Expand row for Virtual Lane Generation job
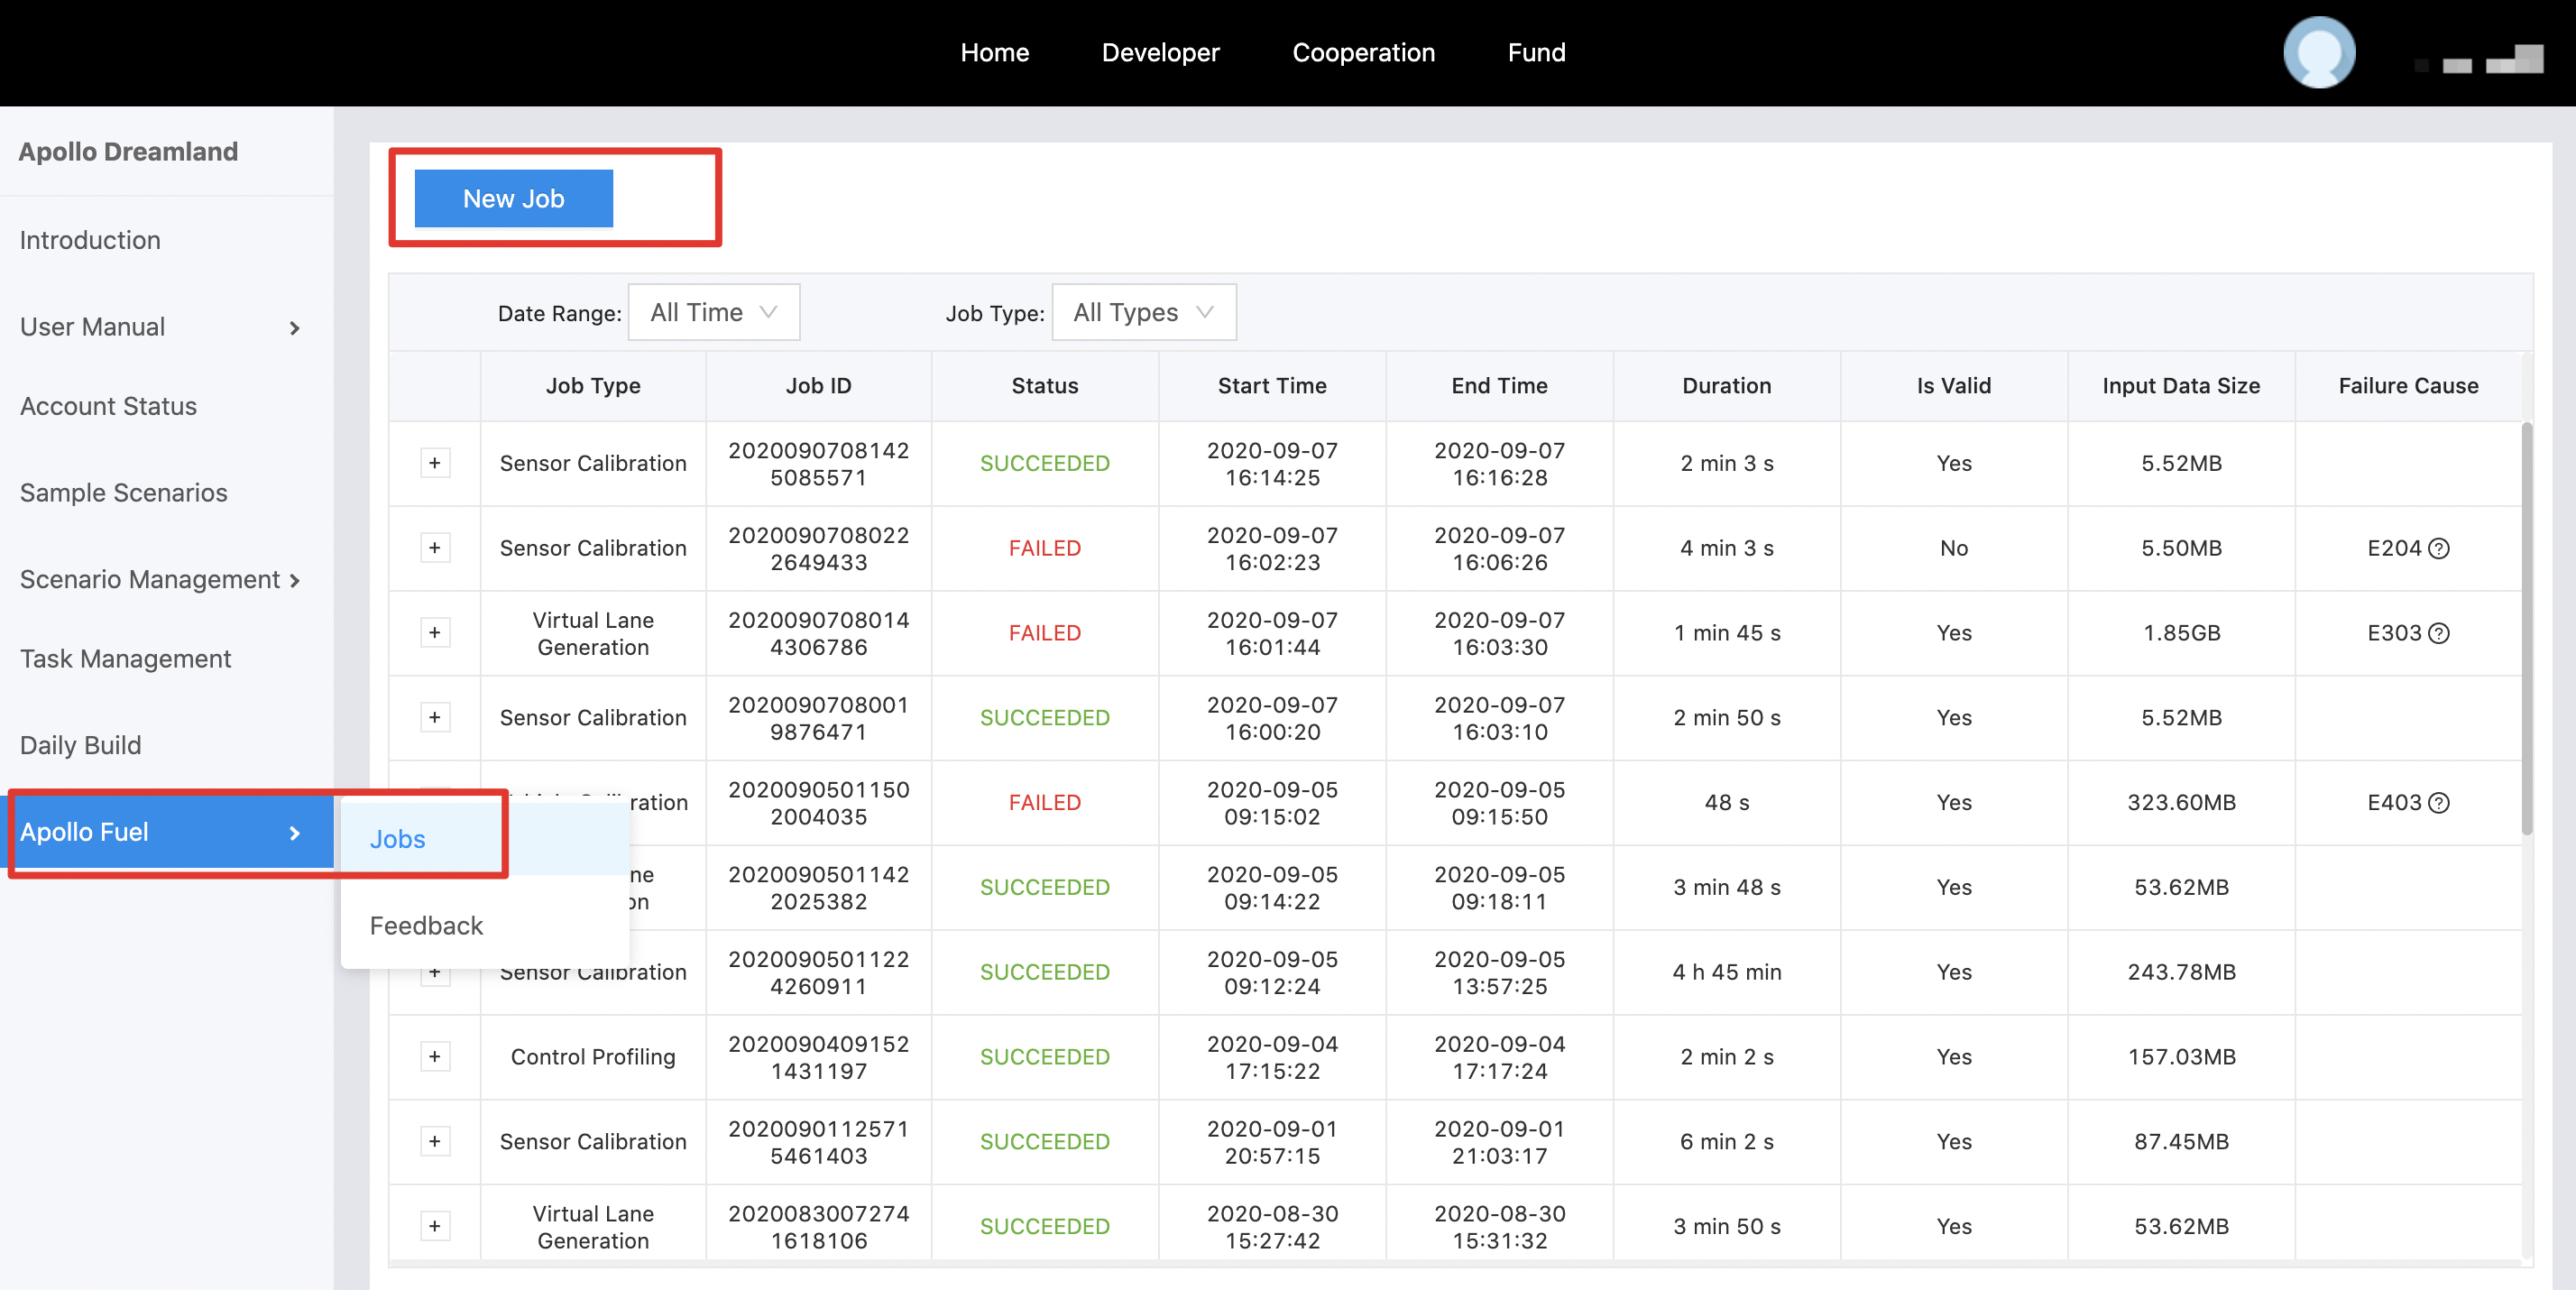The image size is (2576, 1290). click(x=434, y=631)
